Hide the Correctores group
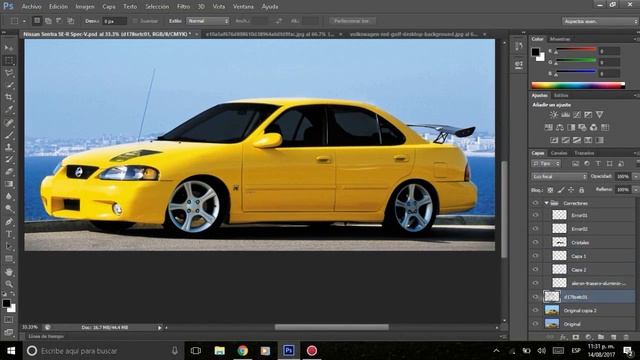640x360 pixels. tap(535, 203)
